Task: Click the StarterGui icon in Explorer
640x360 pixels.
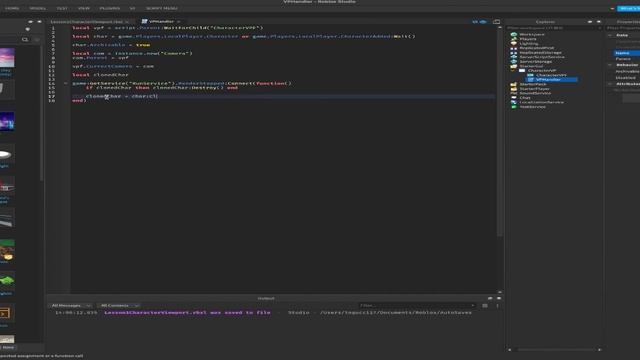Action: click(x=514, y=66)
